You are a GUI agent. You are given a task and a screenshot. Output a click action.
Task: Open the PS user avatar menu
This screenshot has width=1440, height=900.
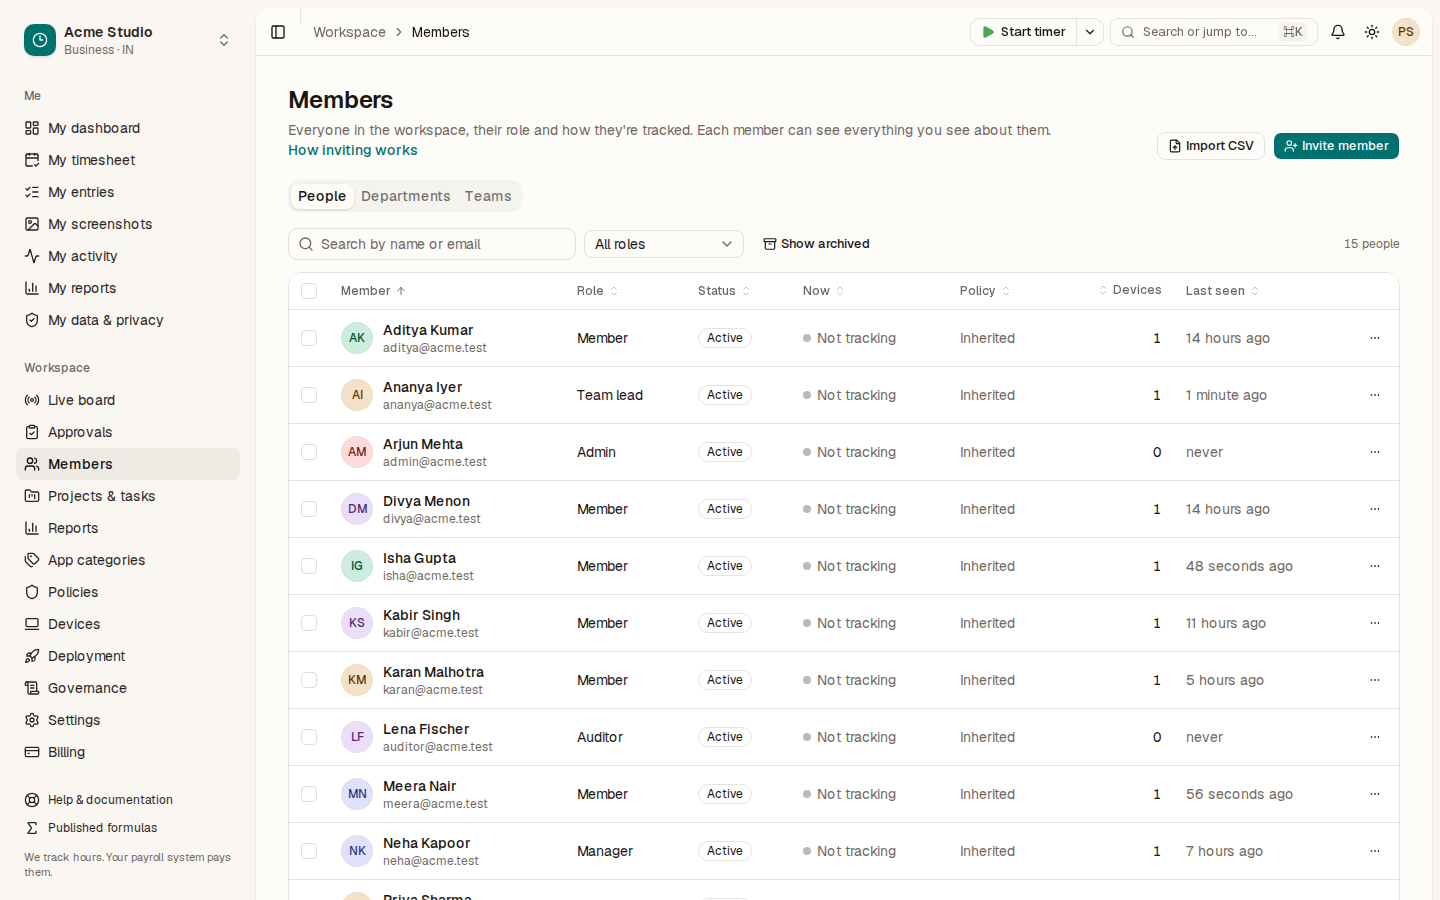click(1406, 32)
